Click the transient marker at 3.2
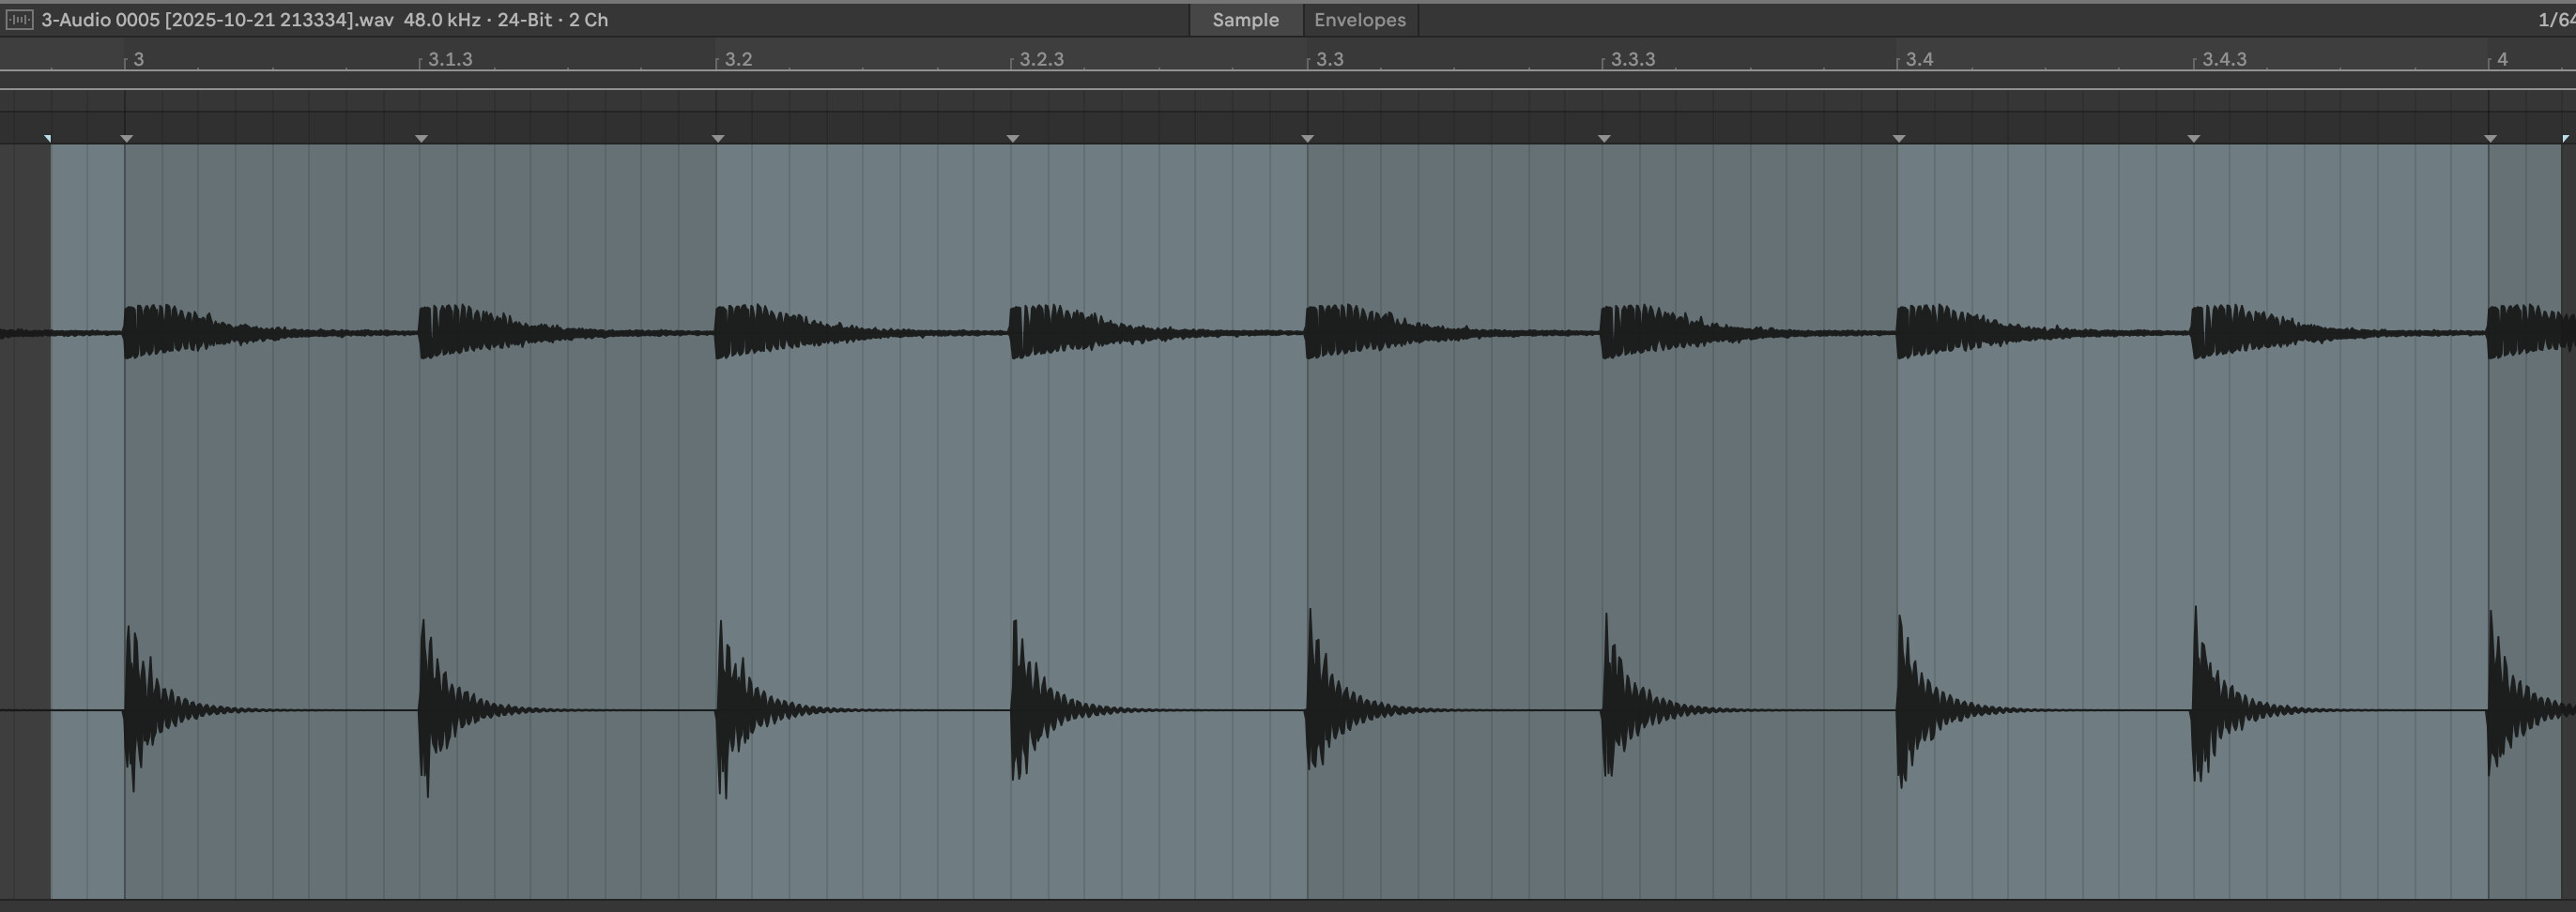 (717, 138)
